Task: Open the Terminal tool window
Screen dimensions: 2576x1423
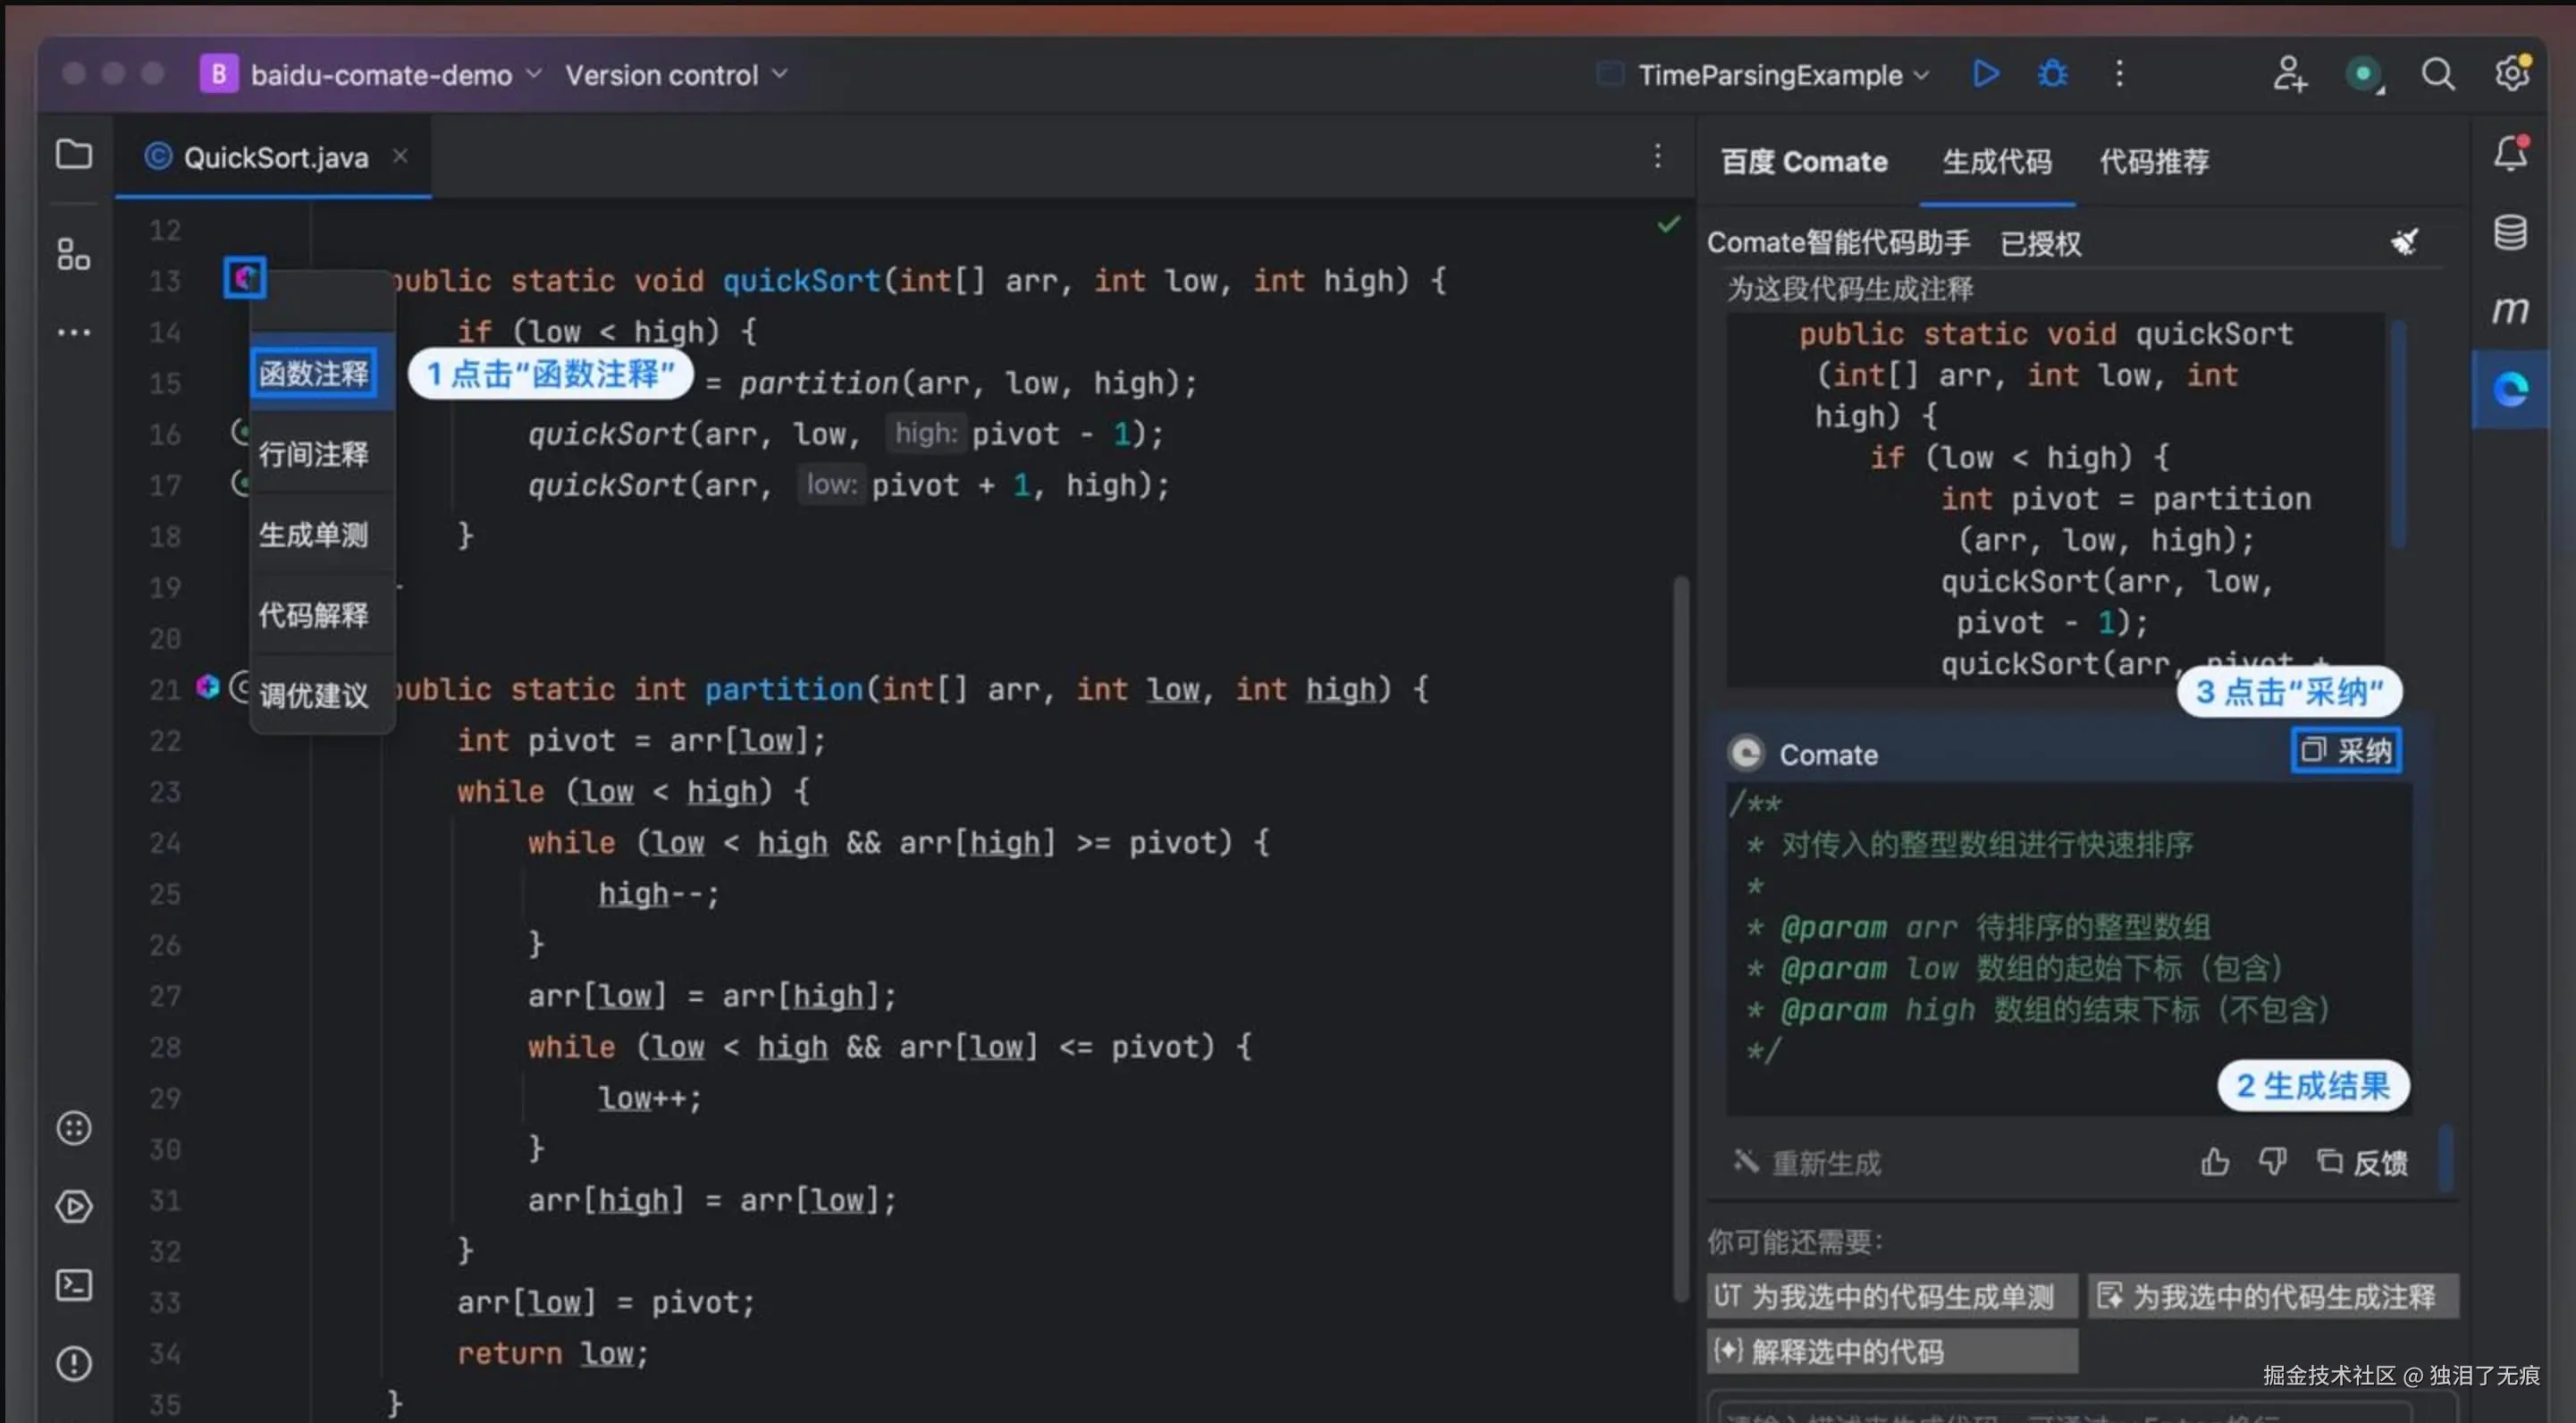Action: (74, 1285)
